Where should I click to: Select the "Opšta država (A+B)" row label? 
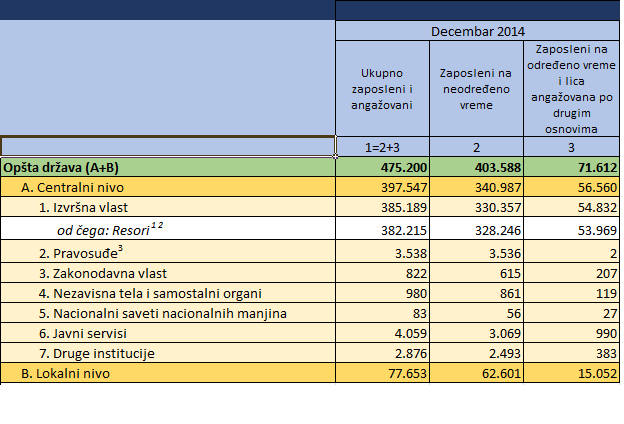point(62,166)
